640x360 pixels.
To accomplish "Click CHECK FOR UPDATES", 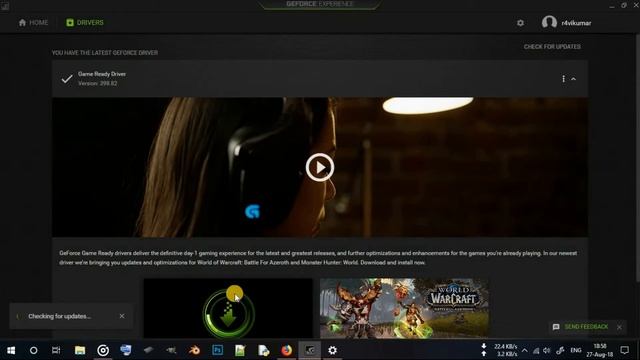I will click(x=552, y=47).
